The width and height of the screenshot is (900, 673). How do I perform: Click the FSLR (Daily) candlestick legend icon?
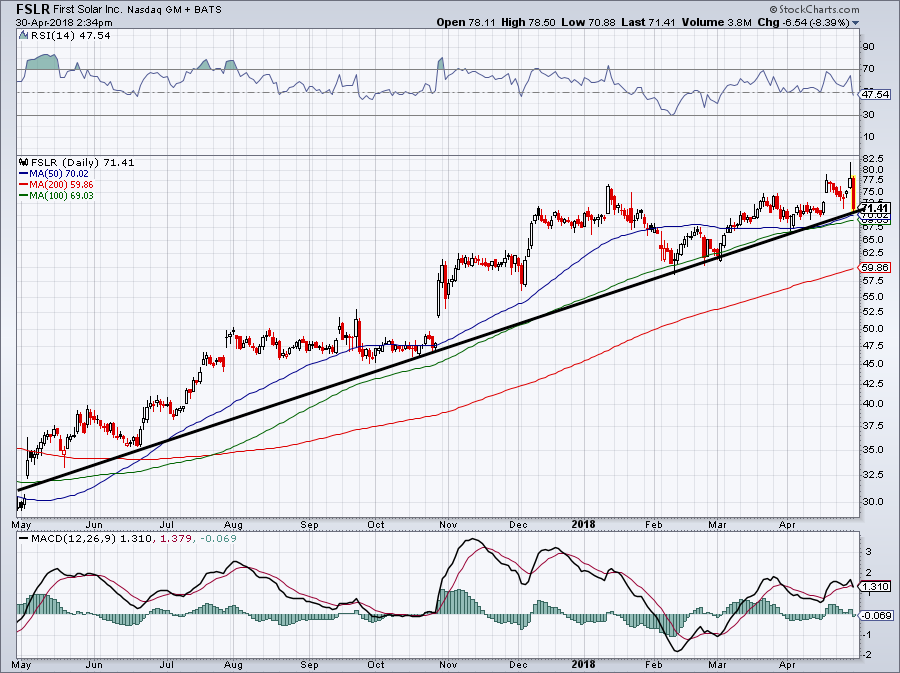click(24, 162)
